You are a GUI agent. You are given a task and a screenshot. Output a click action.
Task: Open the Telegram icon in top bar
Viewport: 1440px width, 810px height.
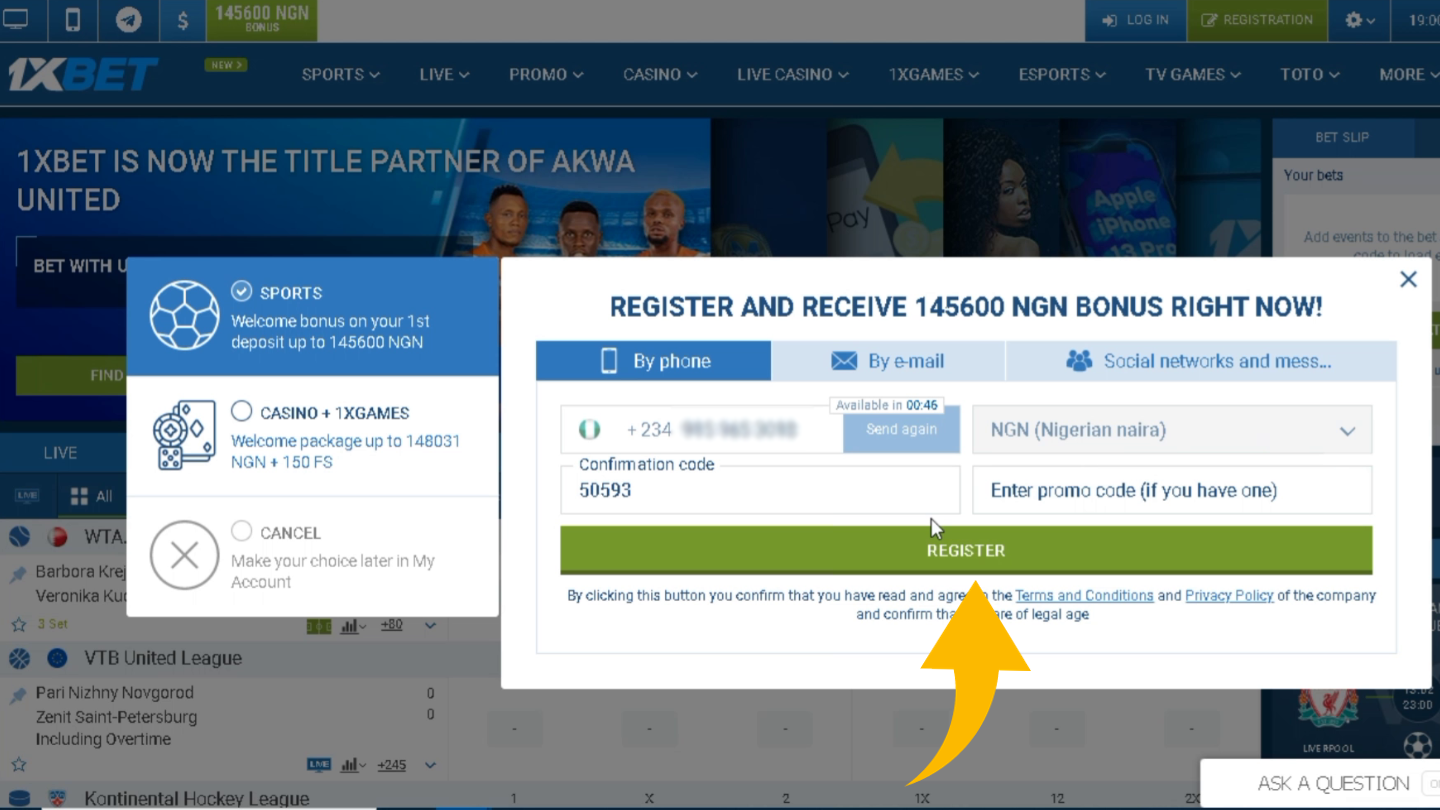click(x=128, y=20)
